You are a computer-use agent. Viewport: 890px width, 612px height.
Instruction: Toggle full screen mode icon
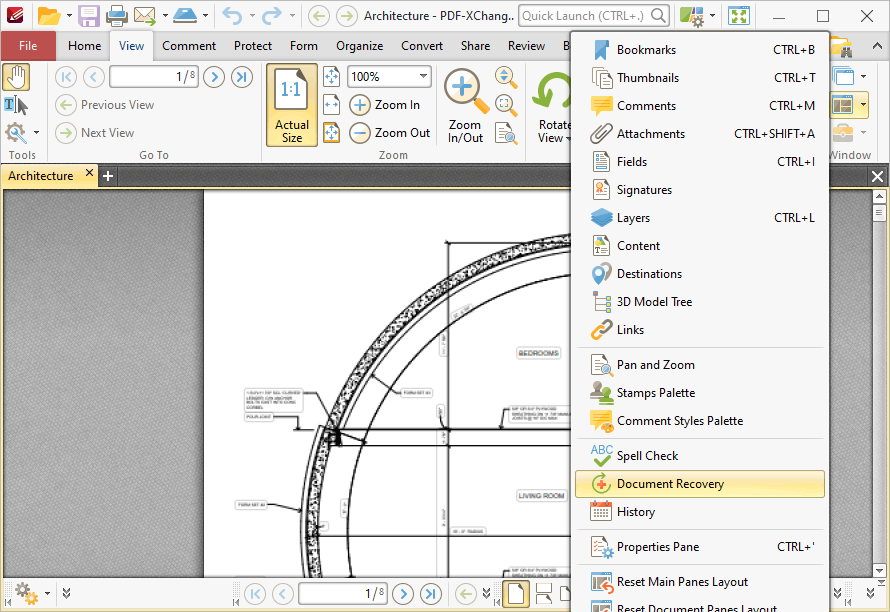(x=739, y=16)
